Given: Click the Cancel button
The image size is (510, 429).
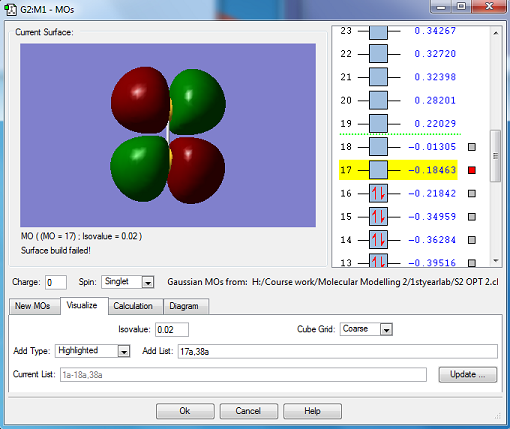Looking at the screenshot, I should (248, 411).
